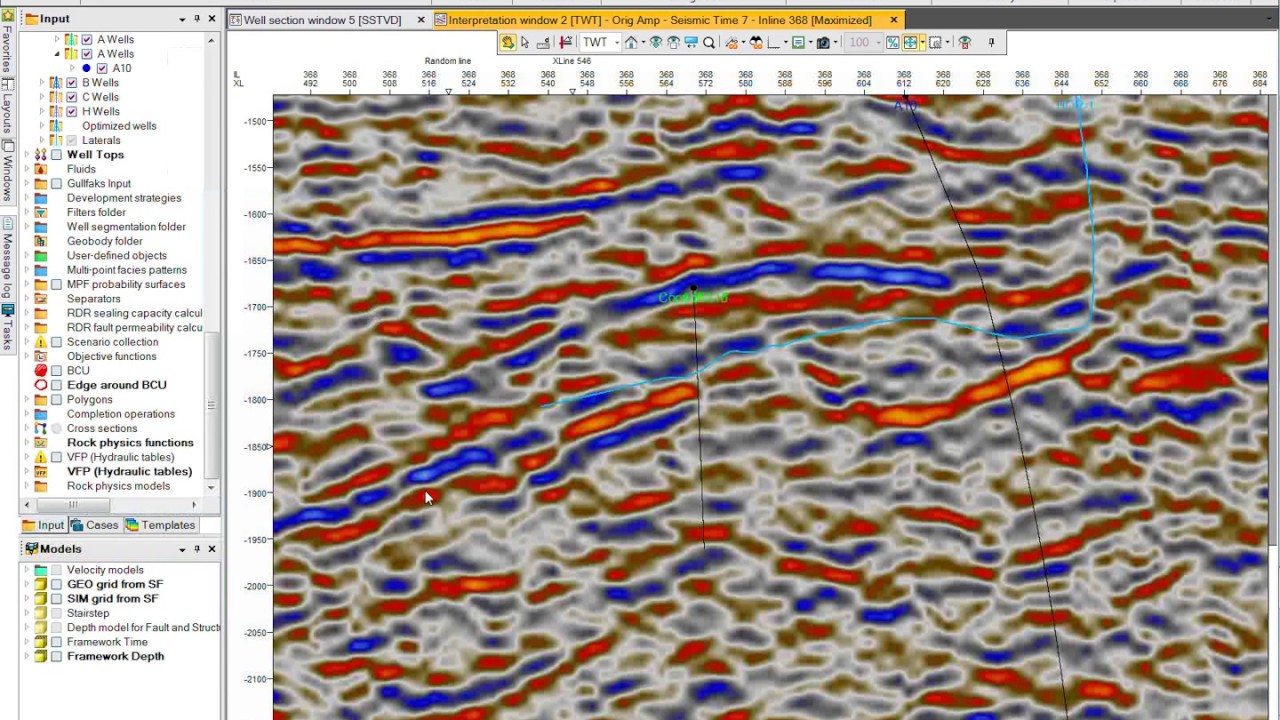Expand the Well Tops tree node
Image resolution: width=1280 pixels, height=720 pixels.
point(27,155)
